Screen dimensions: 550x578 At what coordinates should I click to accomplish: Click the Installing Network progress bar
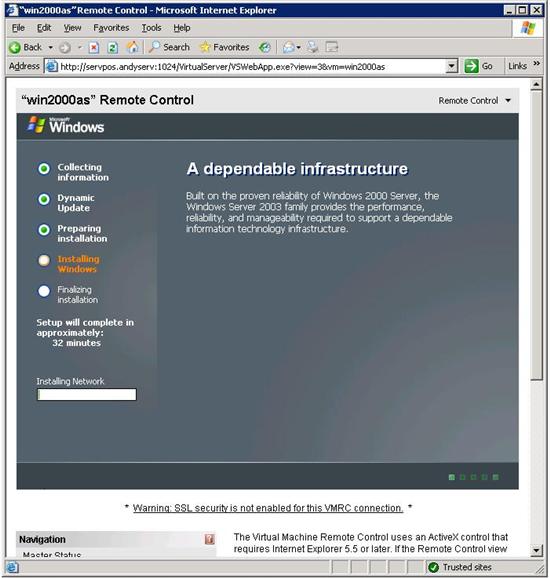click(87, 394)
